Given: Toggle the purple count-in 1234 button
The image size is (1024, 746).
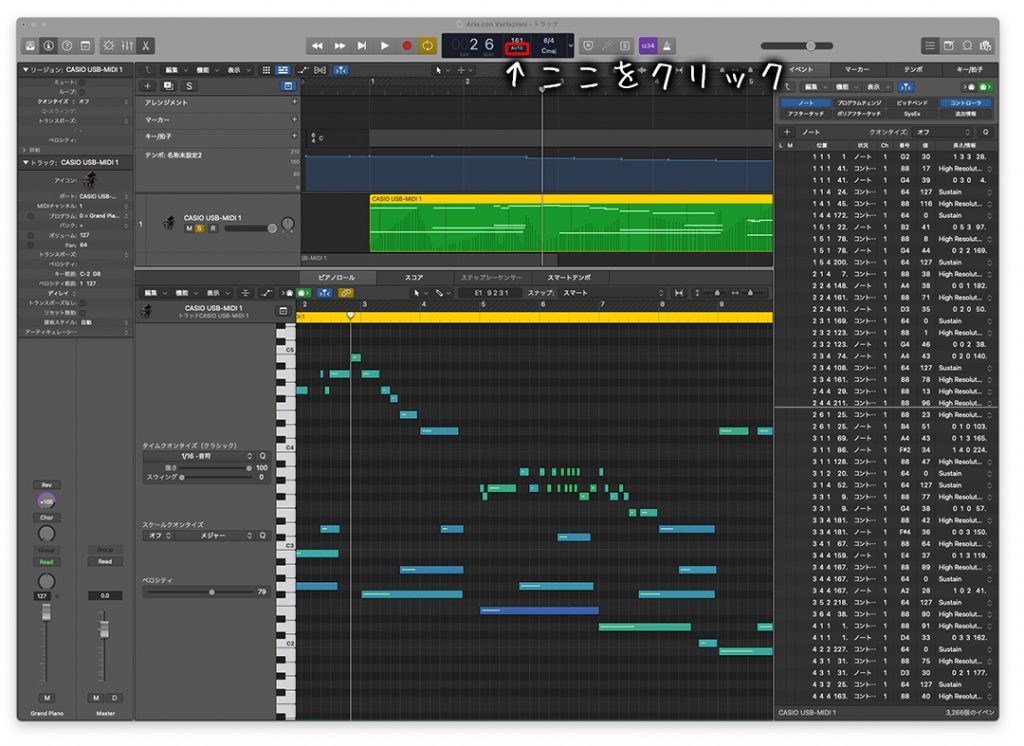Looking at the screenshot, I should click(647, 46).
